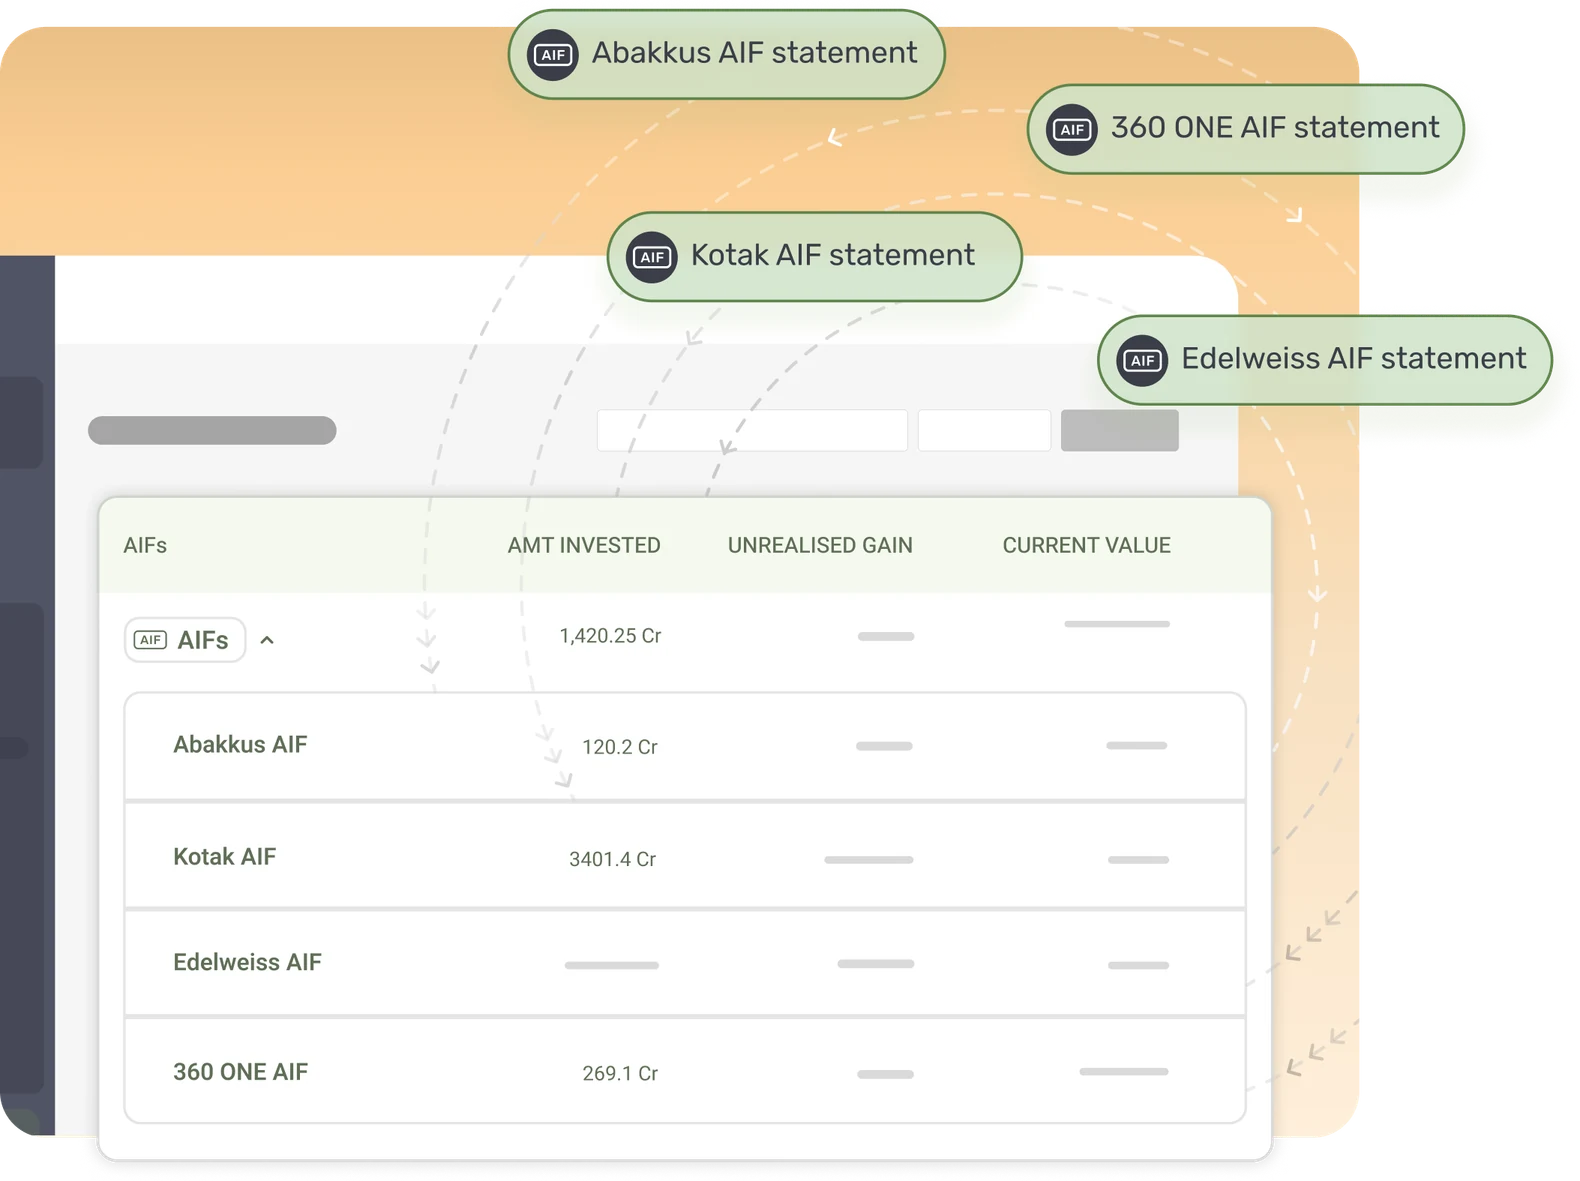Sort by the AMT INVESTED column header

point(584,545)
